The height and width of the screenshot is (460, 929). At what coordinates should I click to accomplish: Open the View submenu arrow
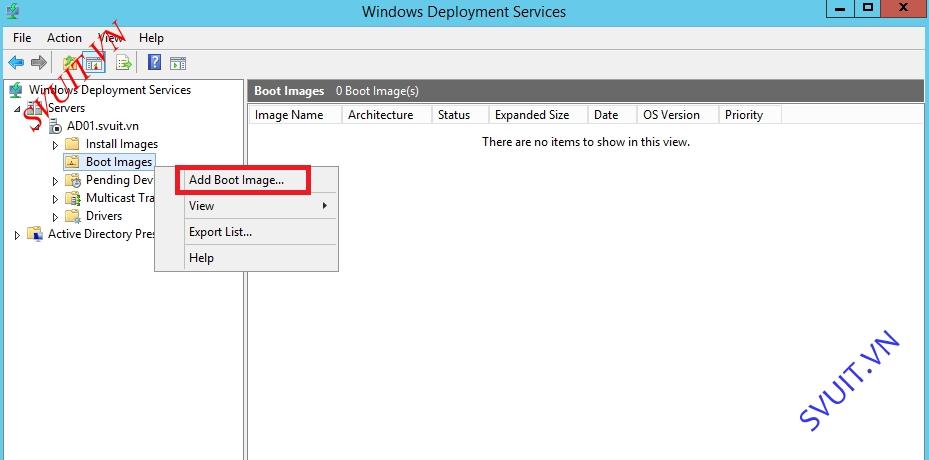click(x=325, y=206)
